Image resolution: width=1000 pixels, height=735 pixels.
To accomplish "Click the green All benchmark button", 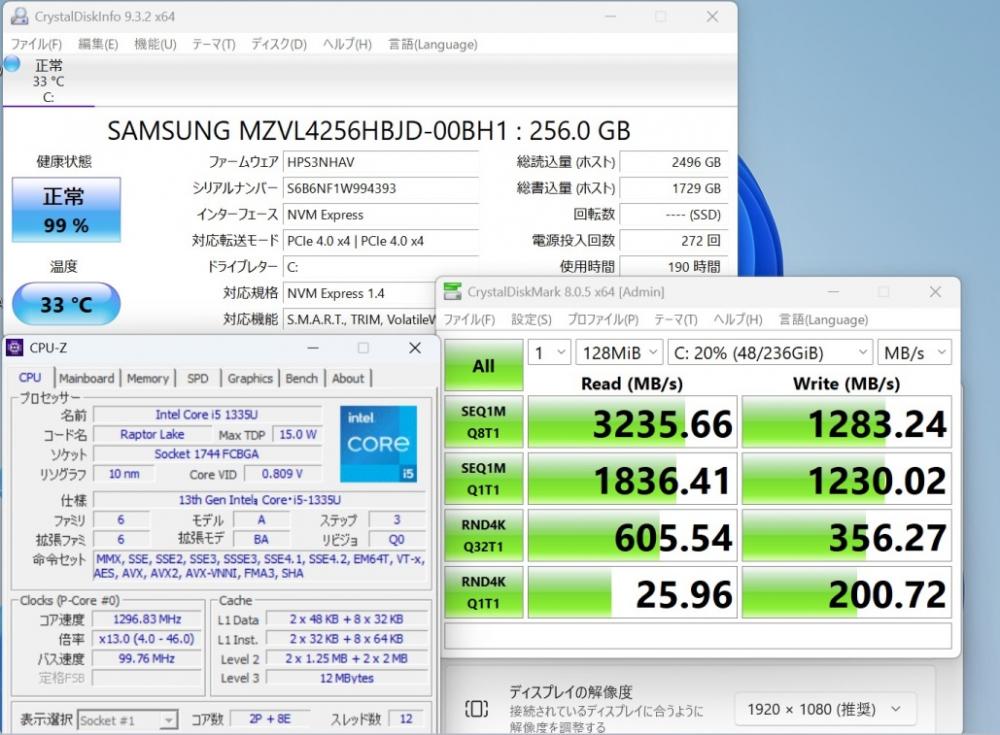I will pyautogui.click(x=483, y=365).
